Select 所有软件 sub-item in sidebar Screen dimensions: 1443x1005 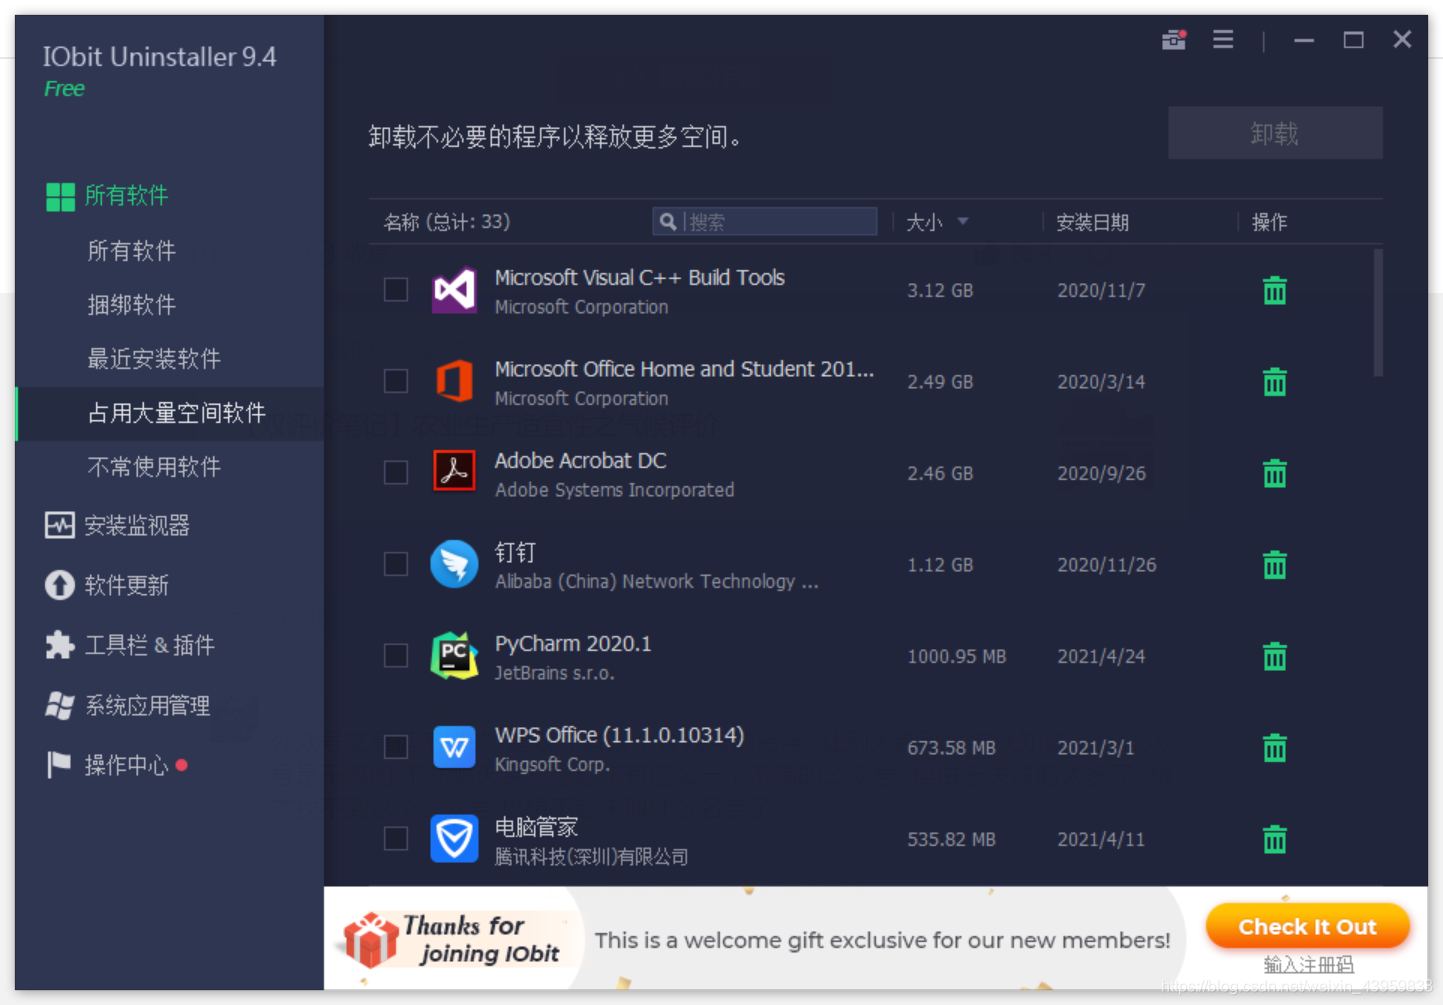(131, 251)
